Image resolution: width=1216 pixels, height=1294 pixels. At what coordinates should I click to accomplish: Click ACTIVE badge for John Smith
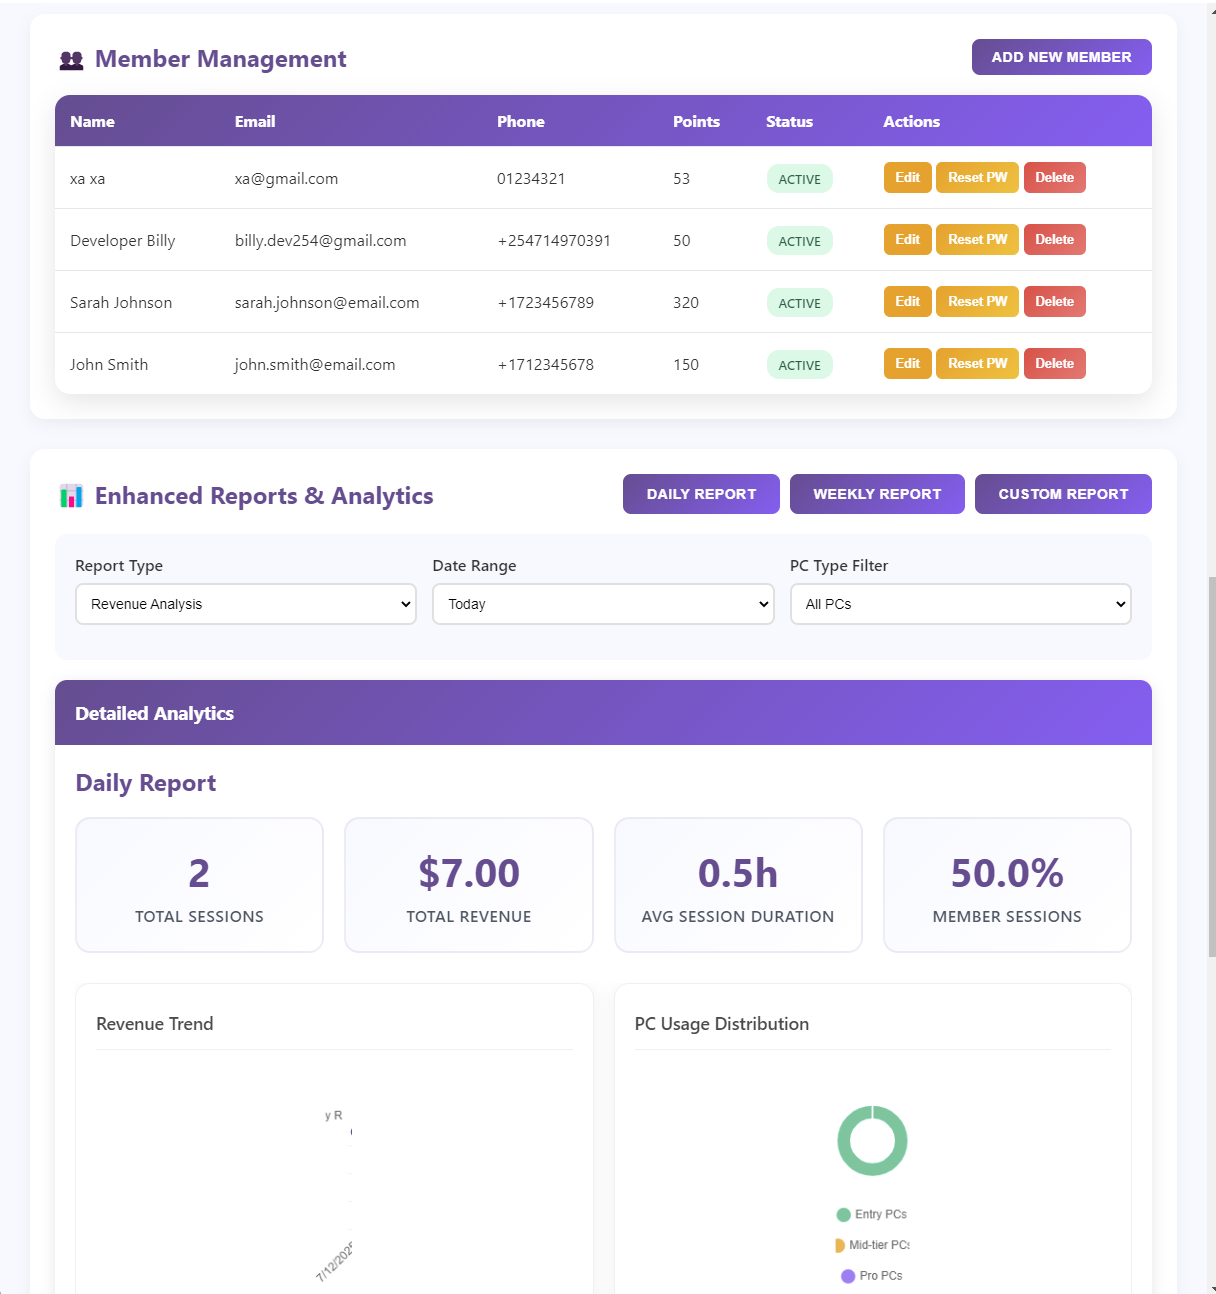pyautogui.click(x=799, y=365)
